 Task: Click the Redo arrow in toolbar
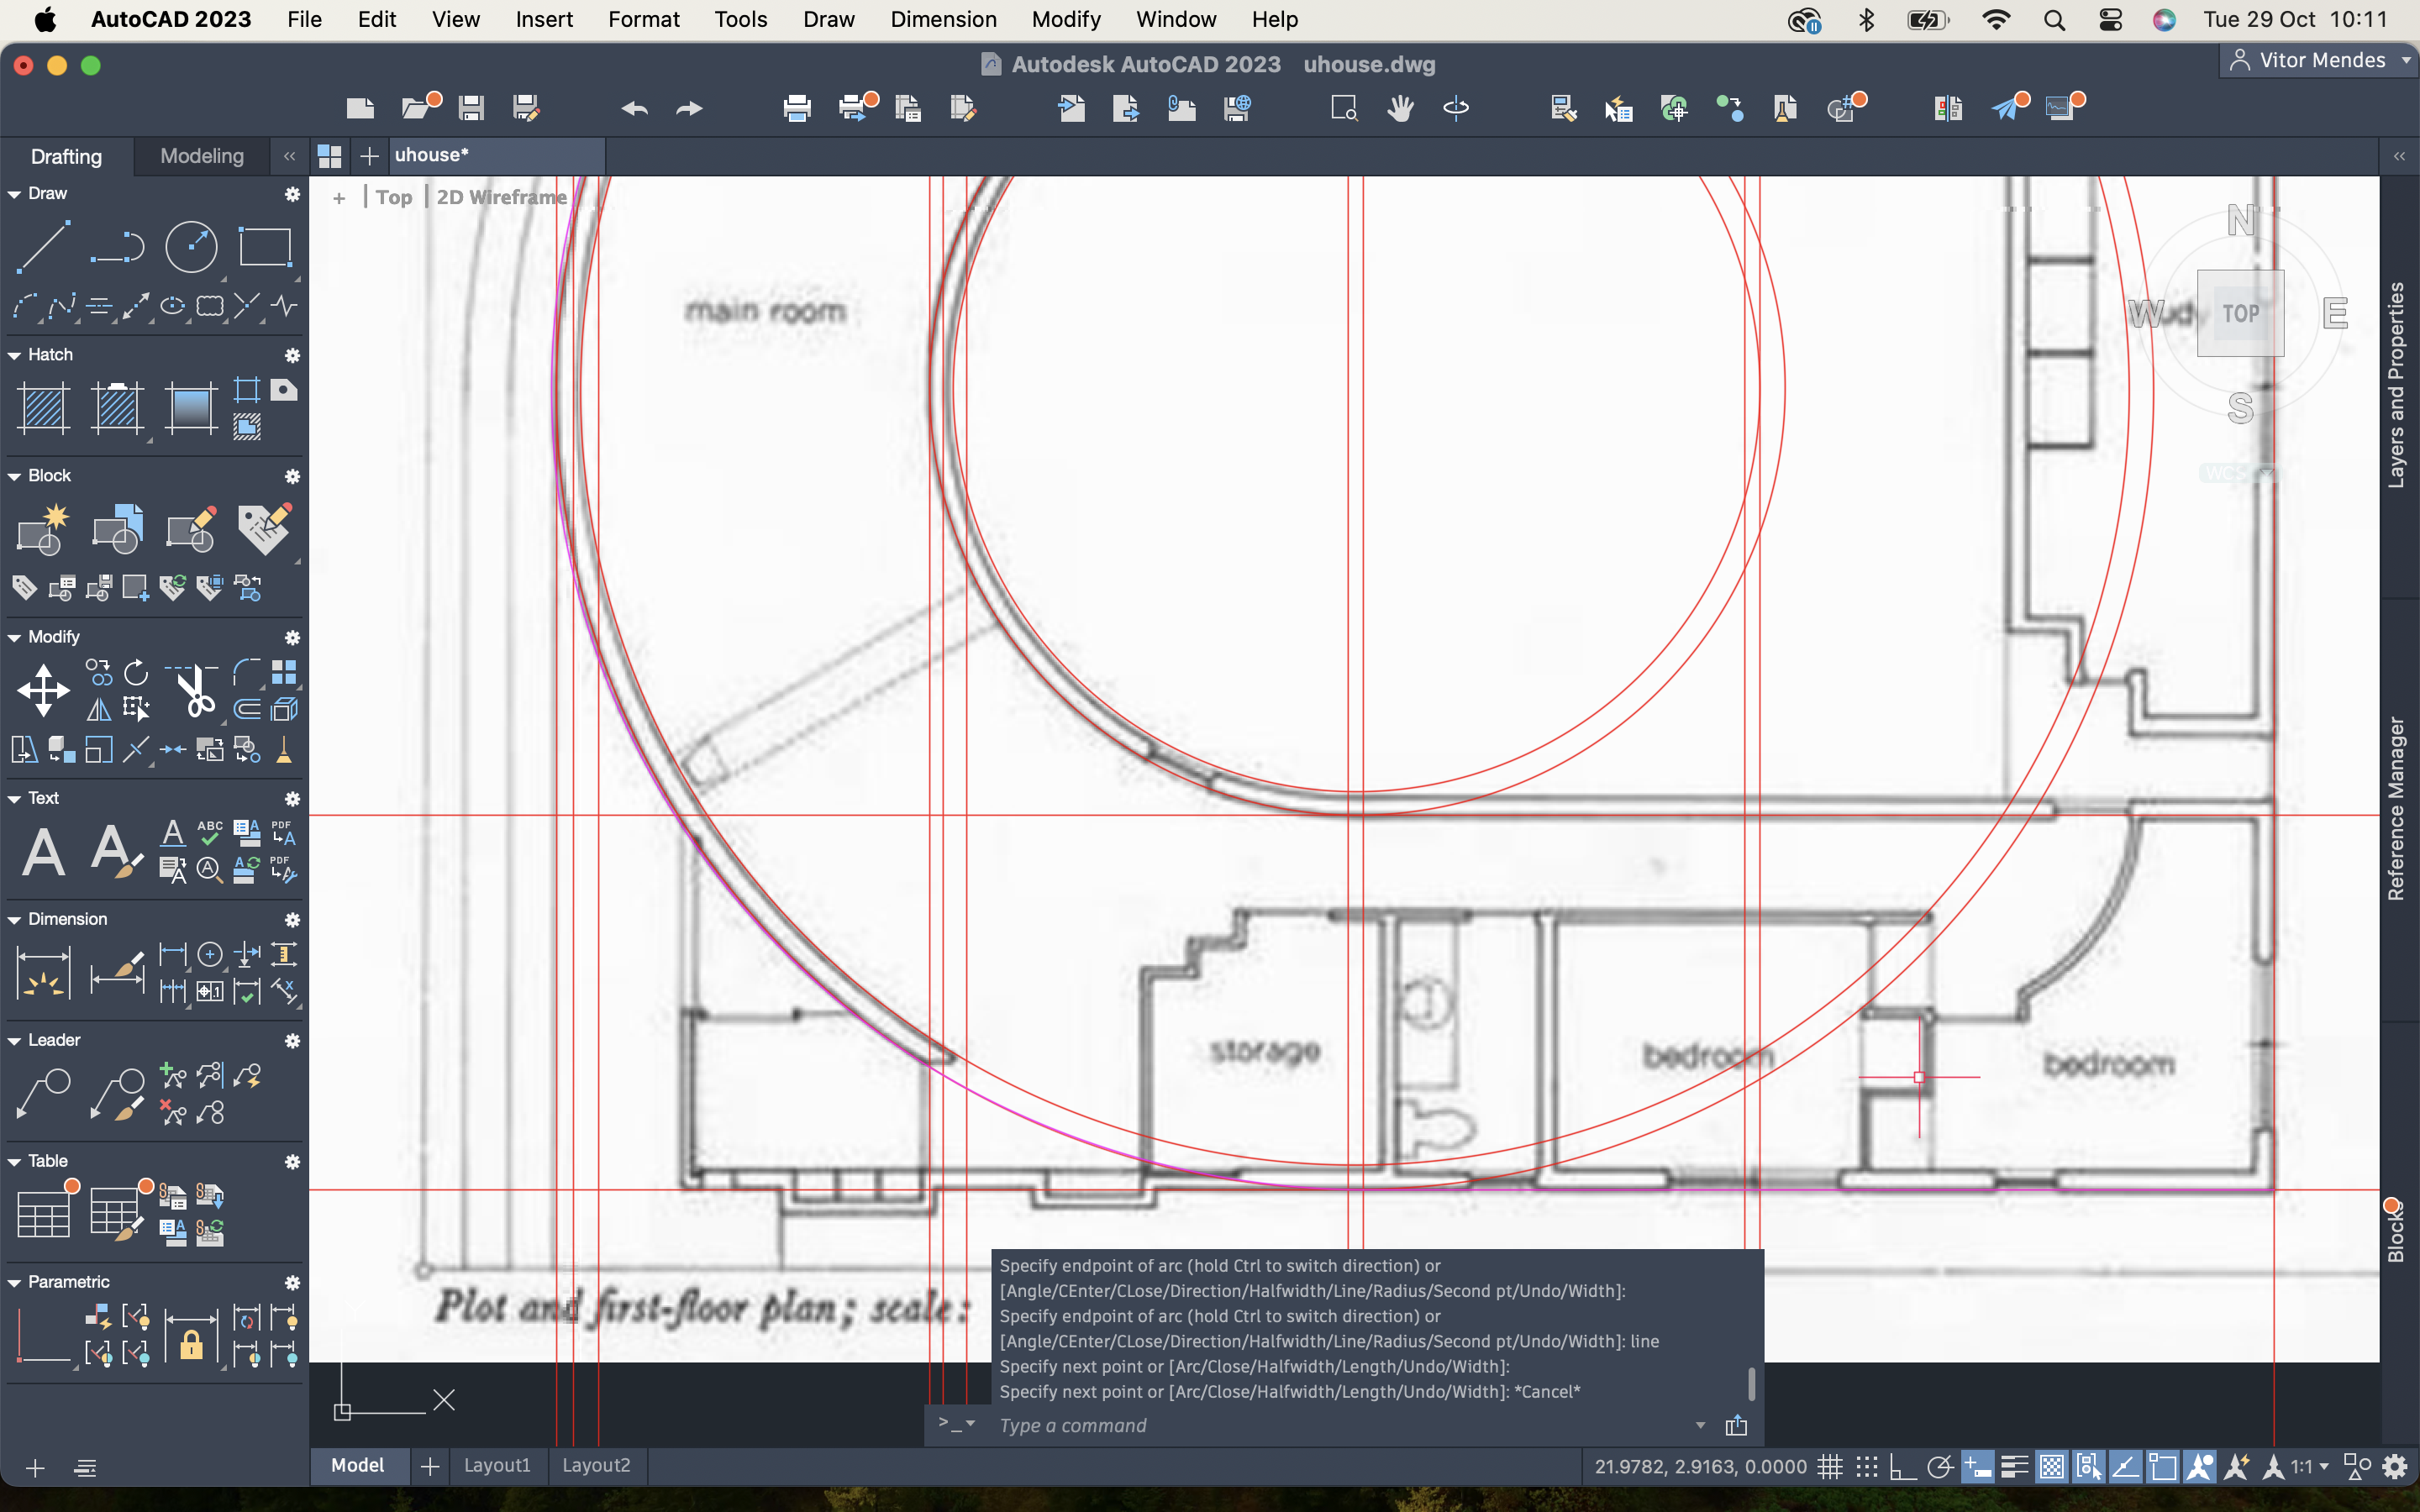click(689, 108)
